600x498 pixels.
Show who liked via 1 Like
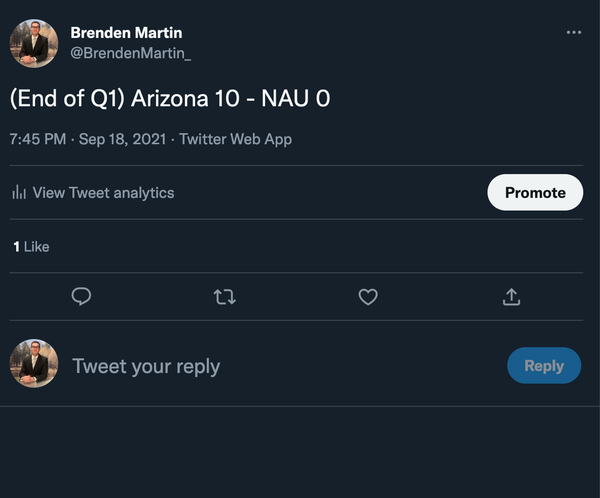pyautogui.click(x=31, y=246)
